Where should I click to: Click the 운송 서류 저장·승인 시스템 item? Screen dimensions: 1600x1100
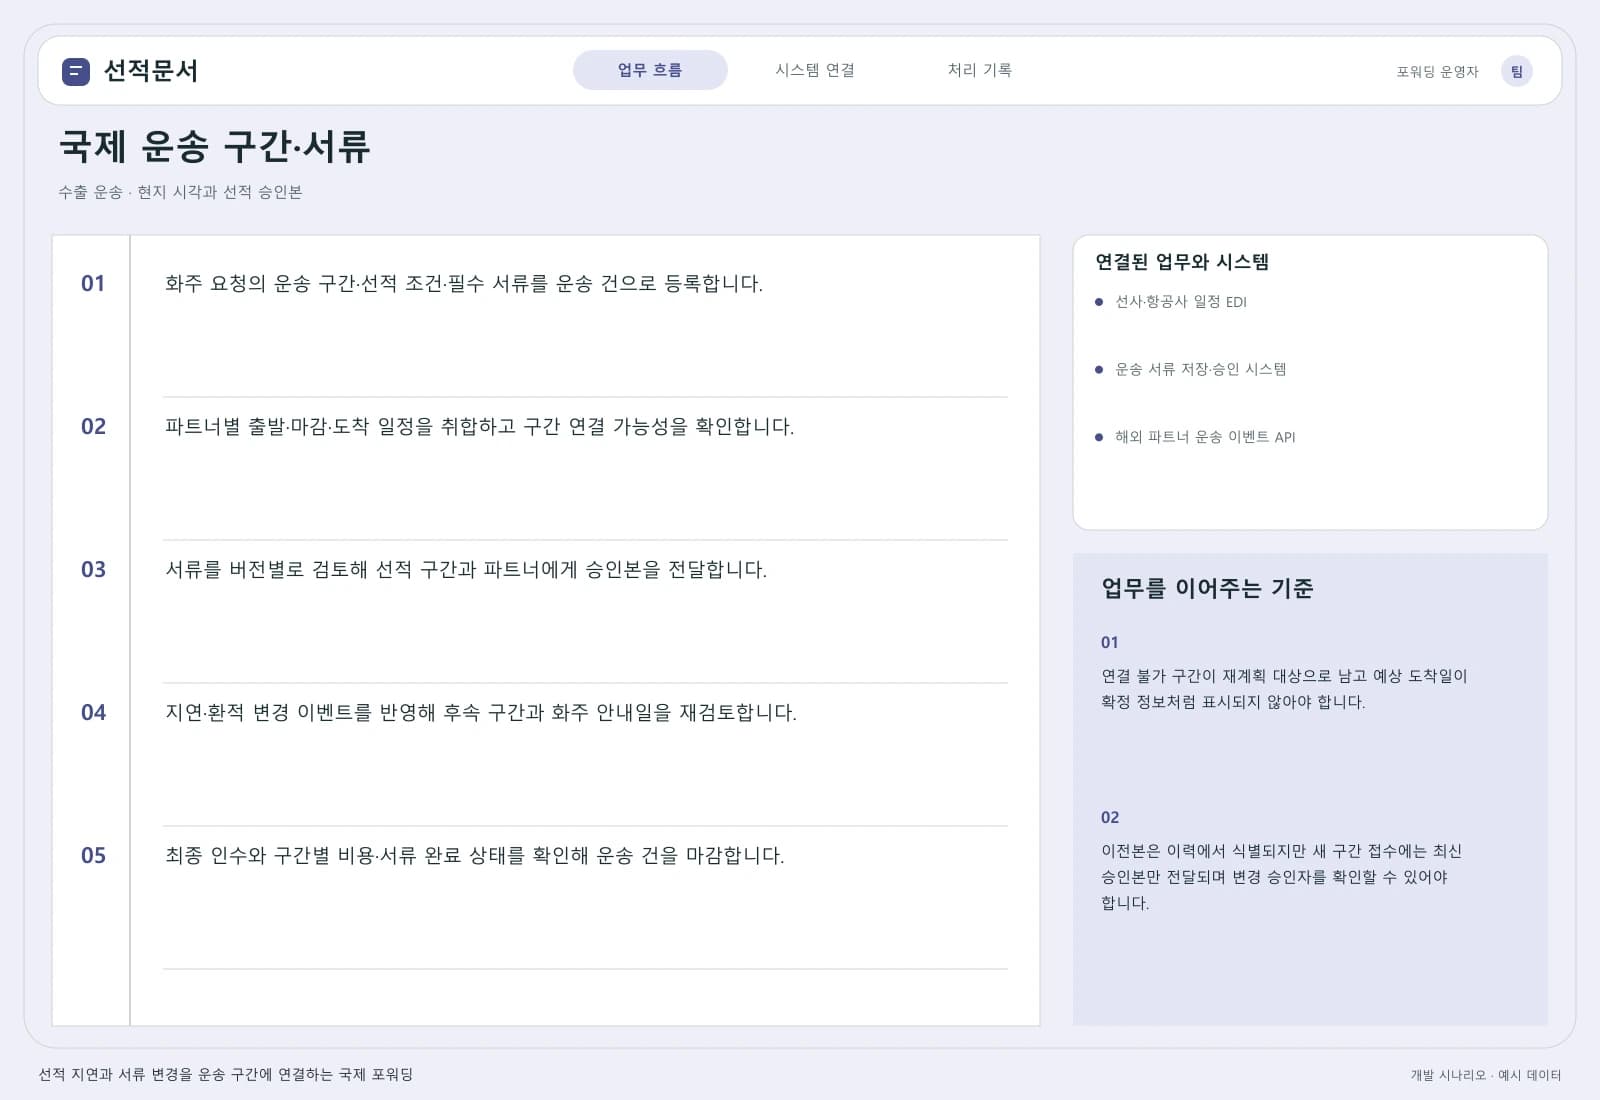click(x=1201, y=369)
